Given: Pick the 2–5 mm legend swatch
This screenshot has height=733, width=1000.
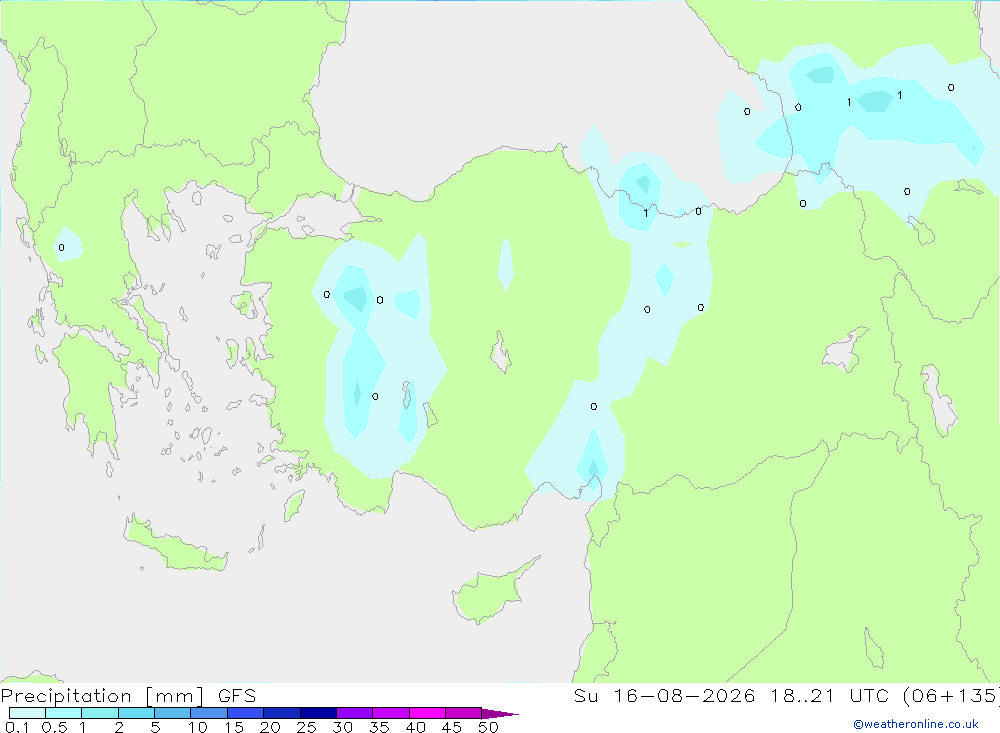Looking at the screenshot, I should pos(136,713).
